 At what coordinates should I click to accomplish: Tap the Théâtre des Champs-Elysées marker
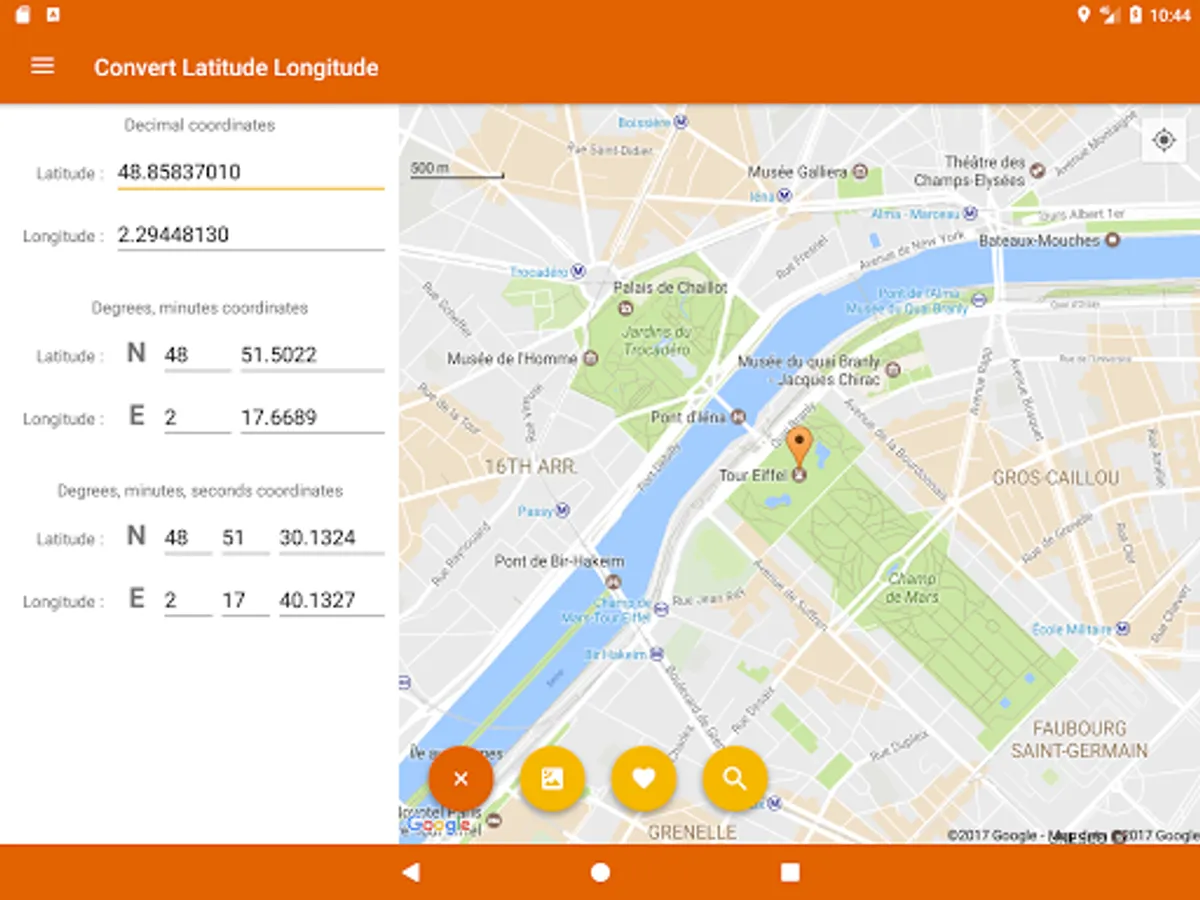tap(1038, 171)
